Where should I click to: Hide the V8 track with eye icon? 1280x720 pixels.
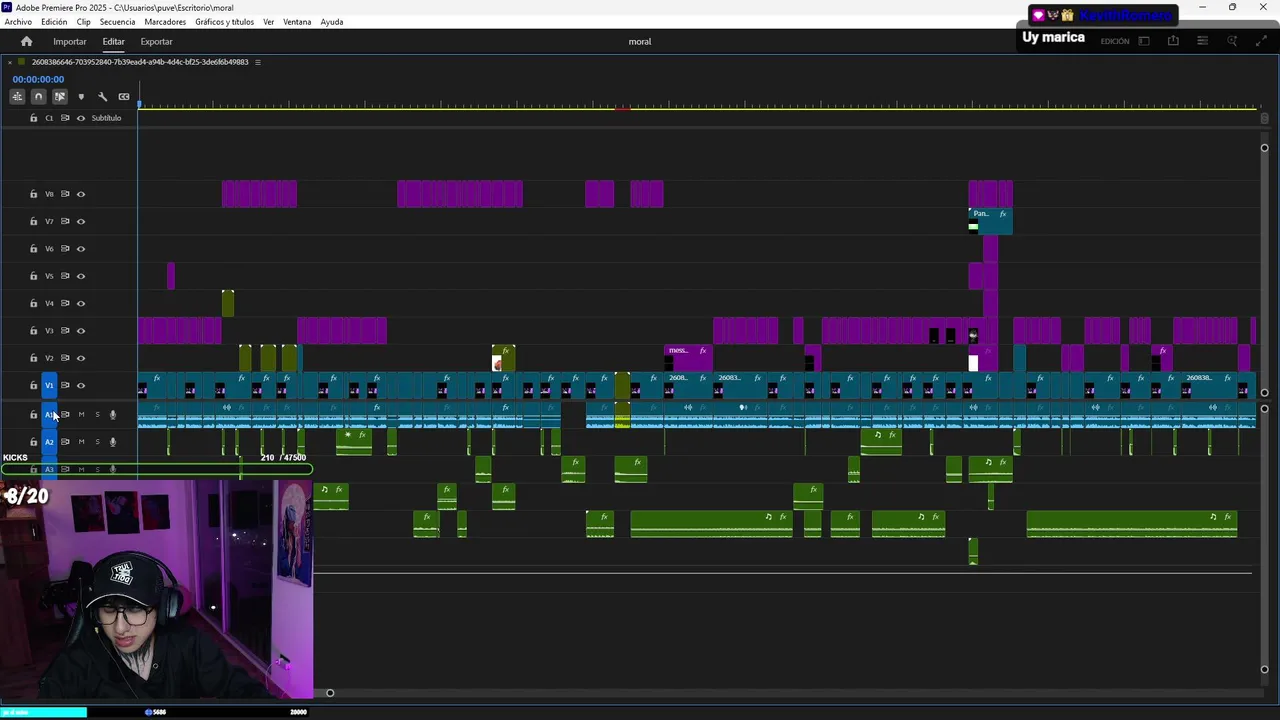81,194
